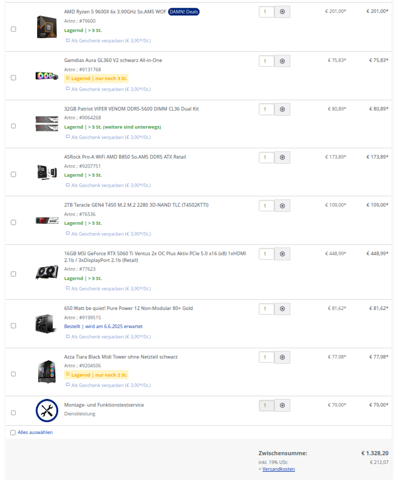Screen dimensions: 395x480
Task: Click the be quiet! Pure Power quantity field
Action: pyautogui.click(x=266, y=309)
